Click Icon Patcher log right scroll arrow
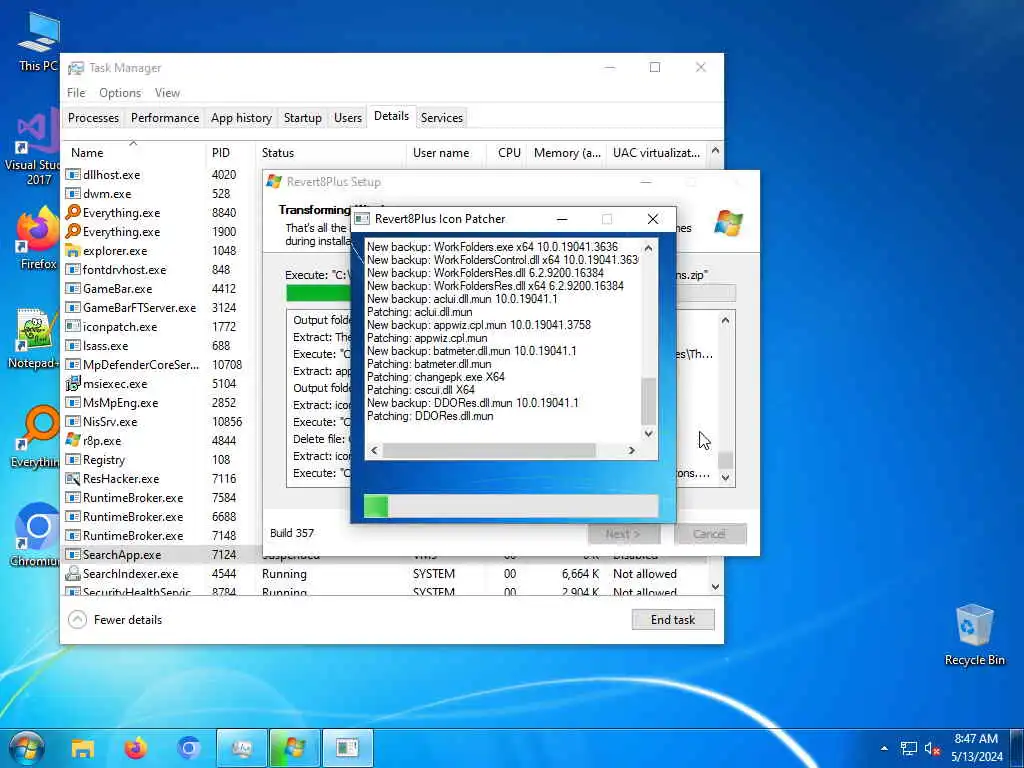 [632, 450]
